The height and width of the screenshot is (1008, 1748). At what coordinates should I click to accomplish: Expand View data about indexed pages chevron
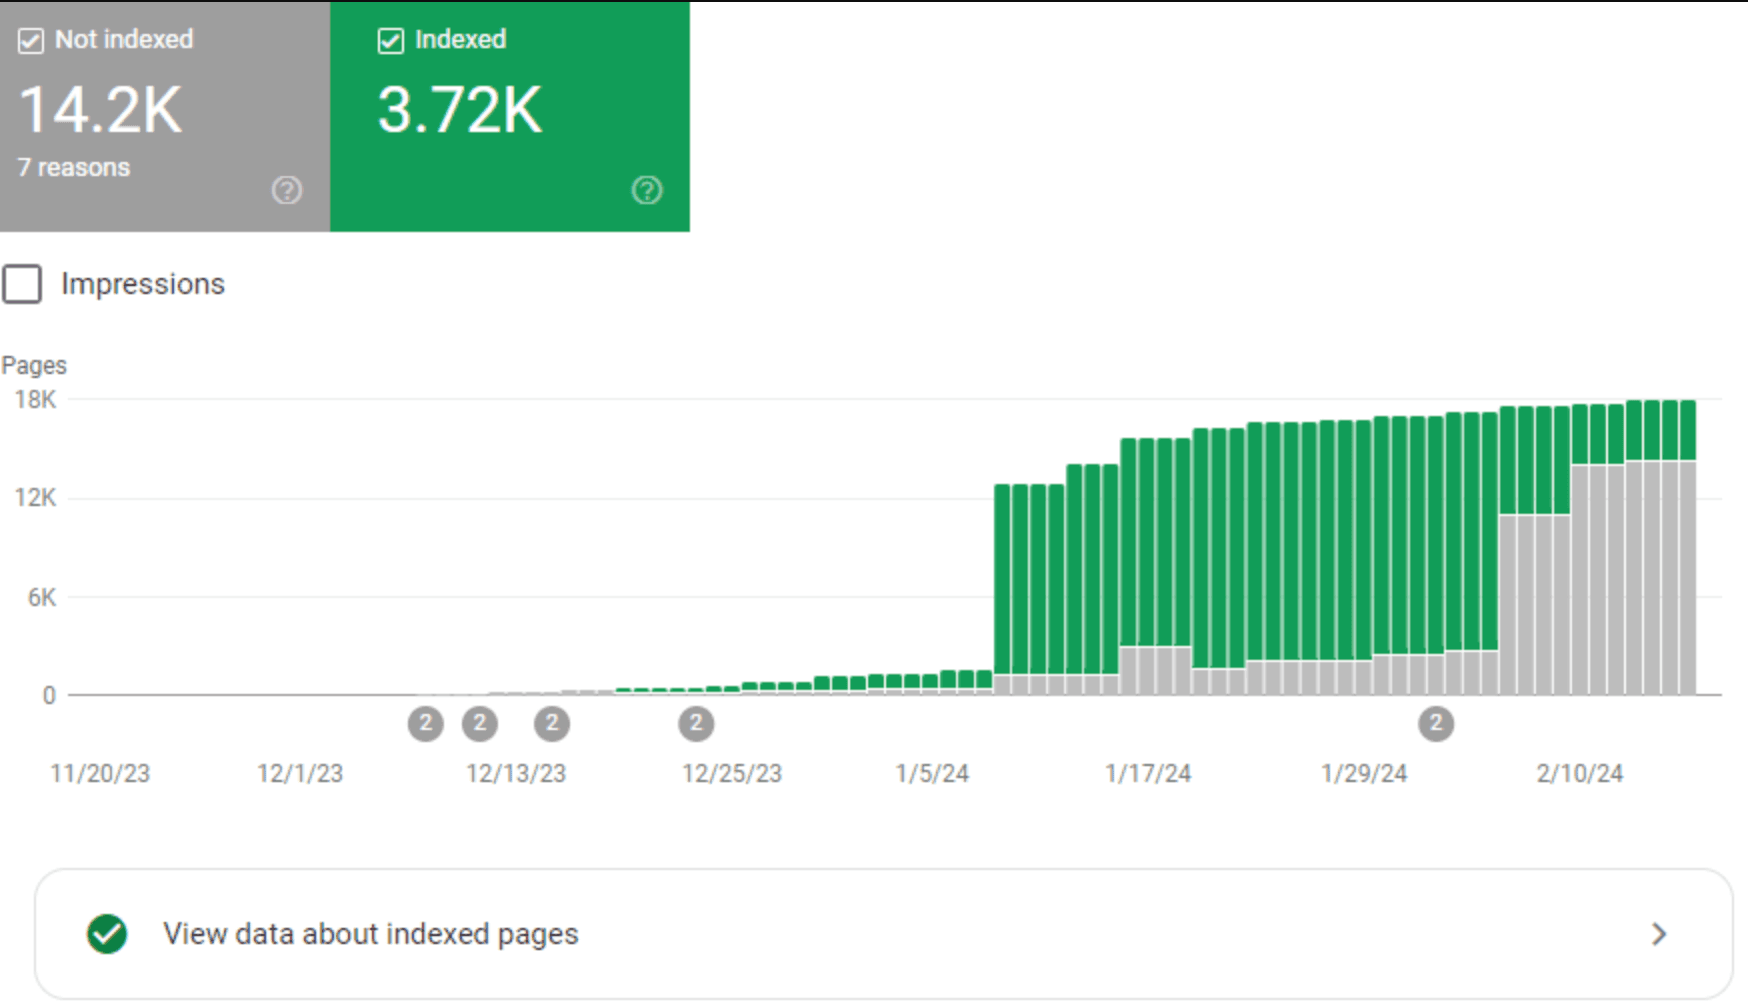pyautogui.click(x=1659, y=934)
